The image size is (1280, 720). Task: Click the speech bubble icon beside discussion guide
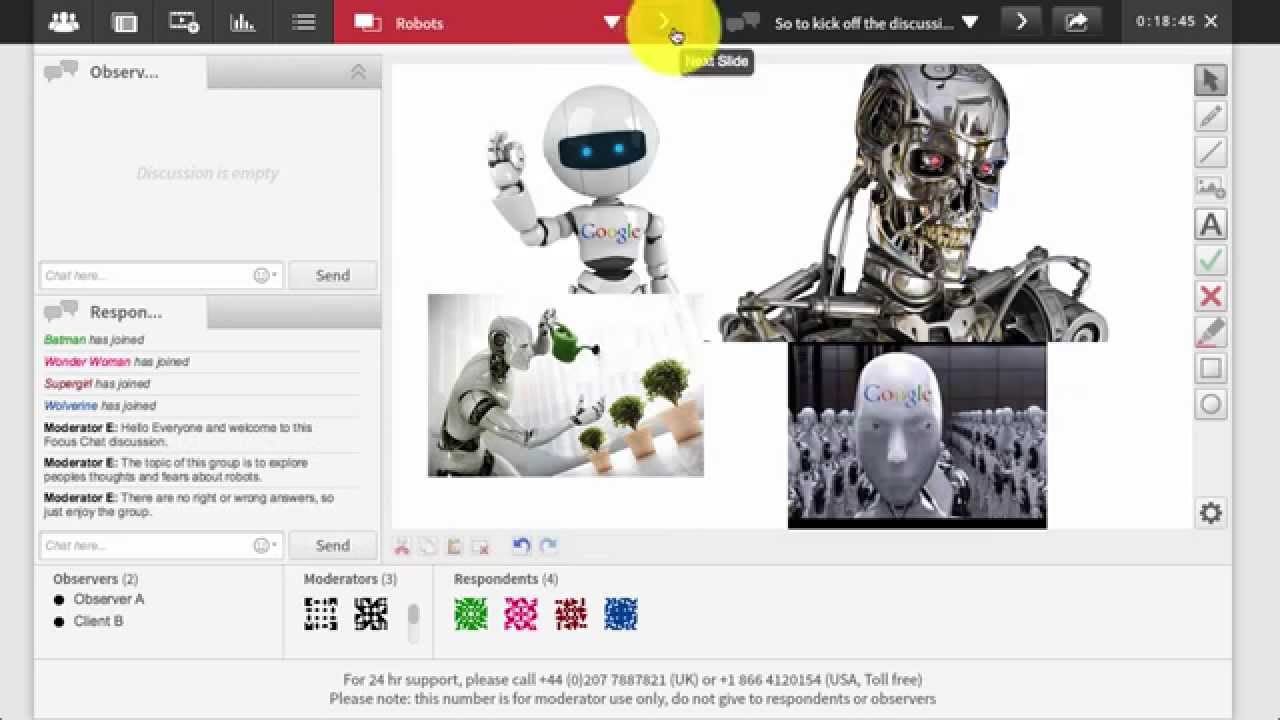[x=742, y=22]
